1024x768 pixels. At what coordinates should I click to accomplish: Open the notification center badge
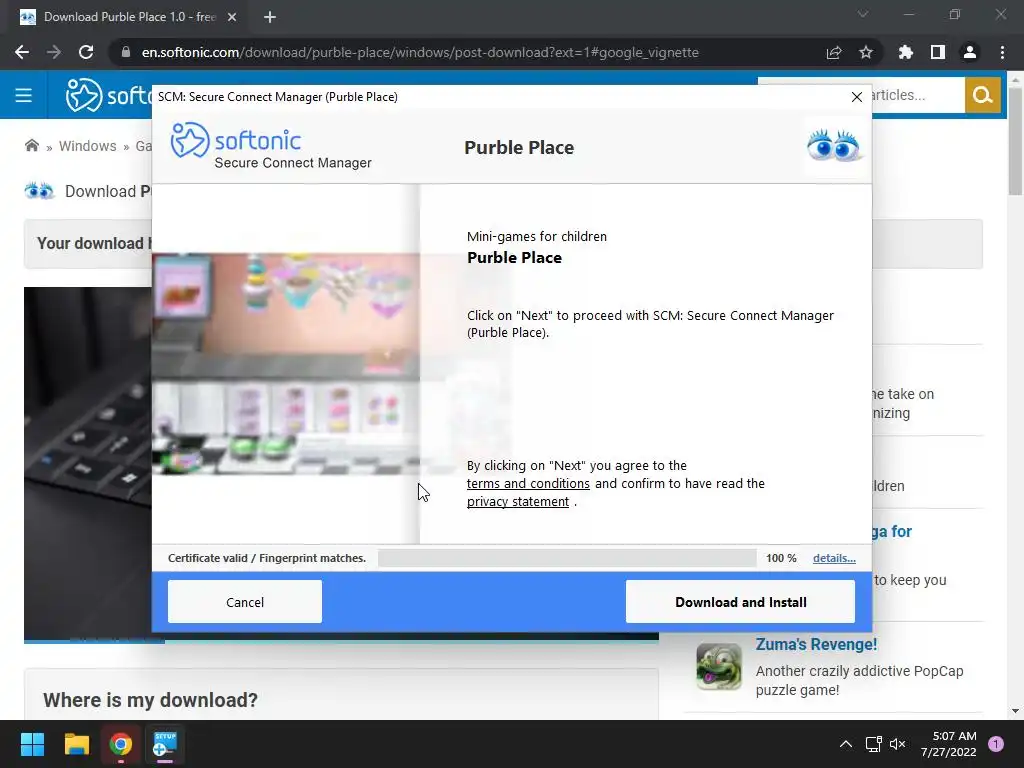tap(996, 744)
